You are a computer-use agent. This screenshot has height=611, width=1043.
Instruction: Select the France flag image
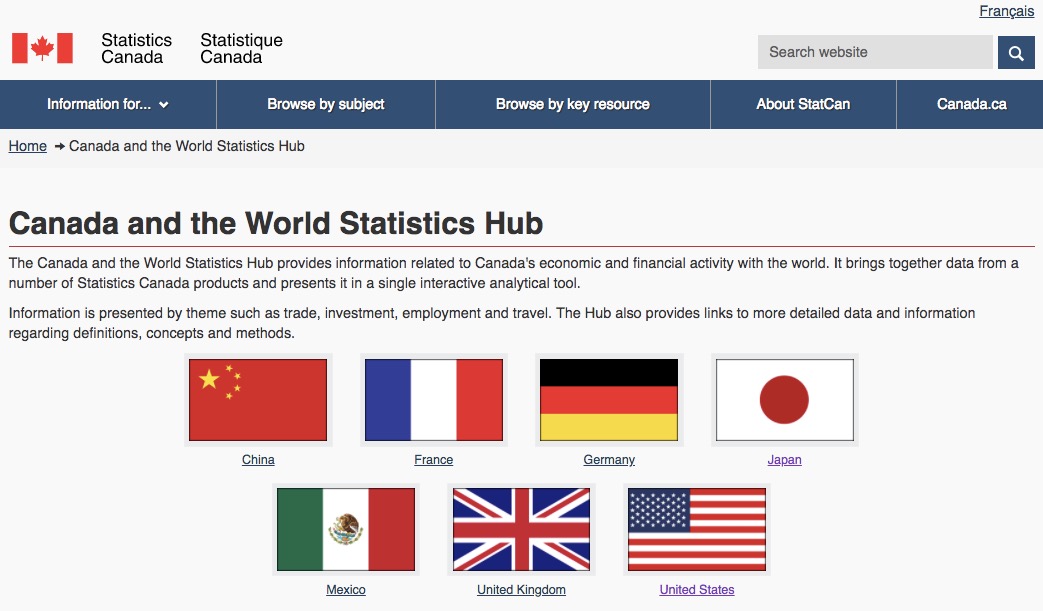point(433,400)
